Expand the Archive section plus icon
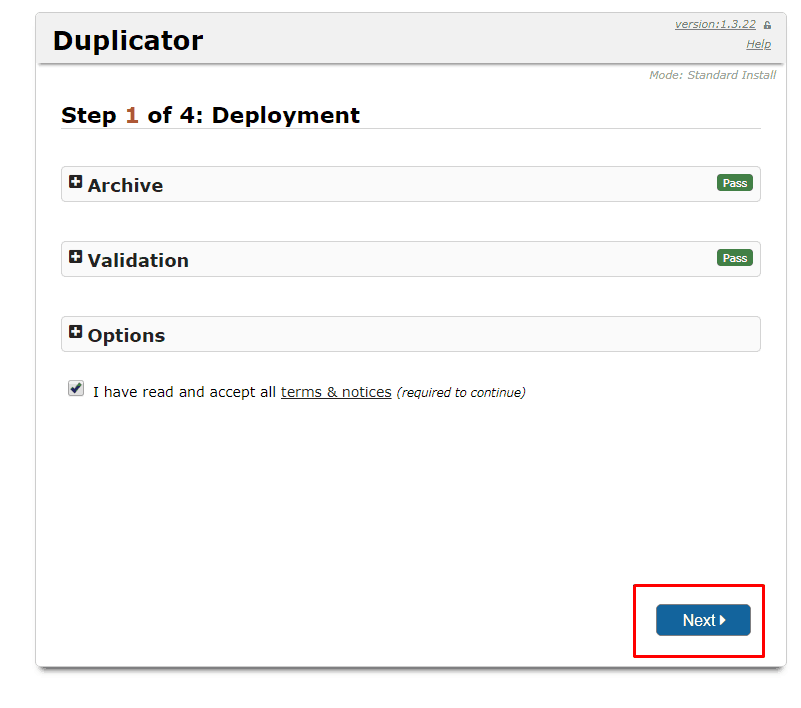The image size is (801, 708). coord(76,182)
